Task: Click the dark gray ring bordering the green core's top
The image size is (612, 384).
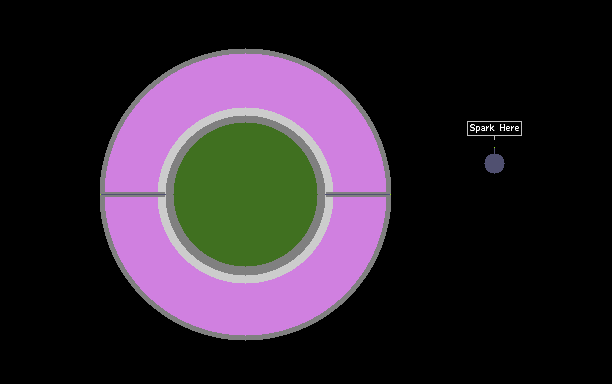Action: pyautogui.click(x=246, y=119)
